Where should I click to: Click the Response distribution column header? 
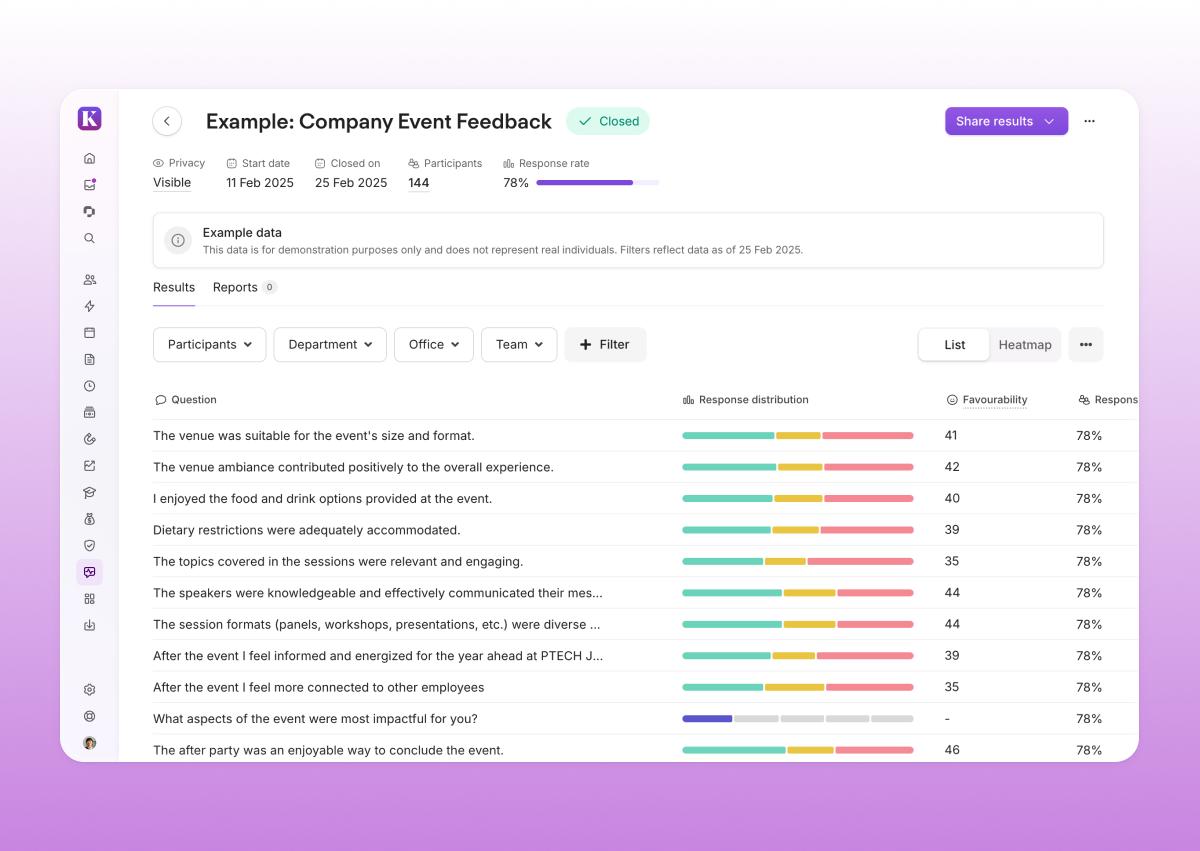(746, 400)
